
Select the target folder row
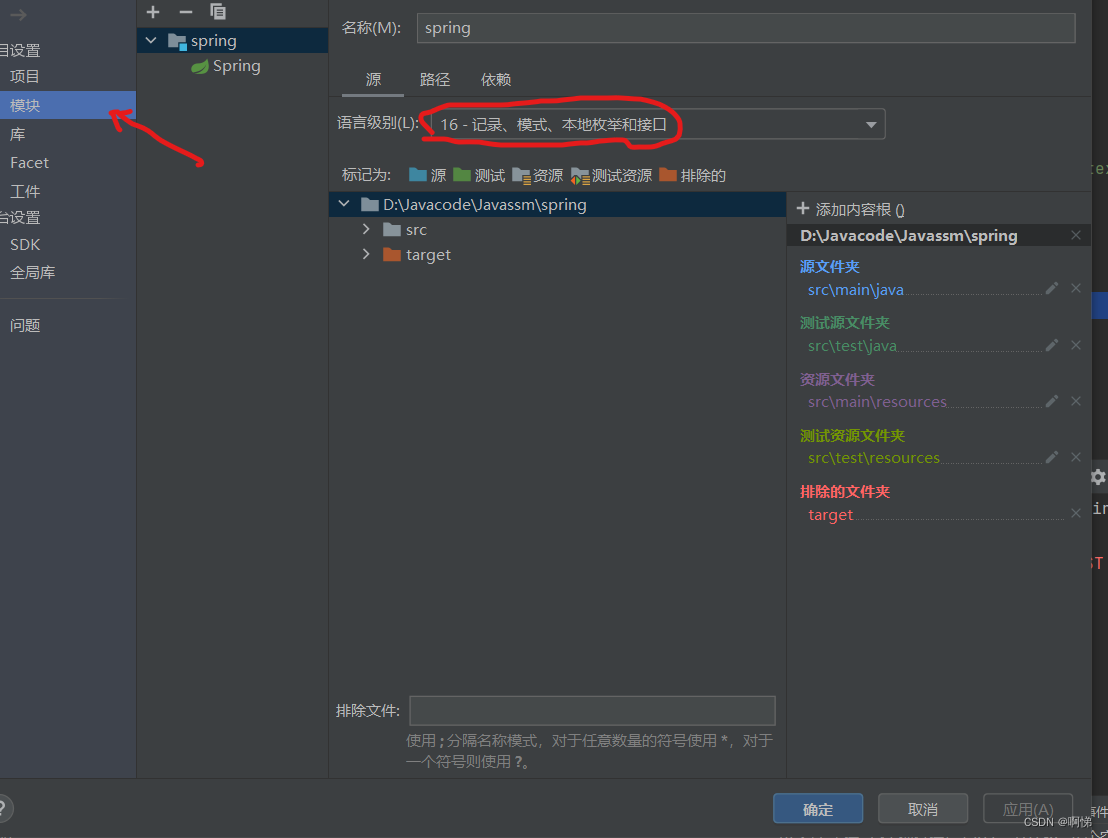[558, 254]
